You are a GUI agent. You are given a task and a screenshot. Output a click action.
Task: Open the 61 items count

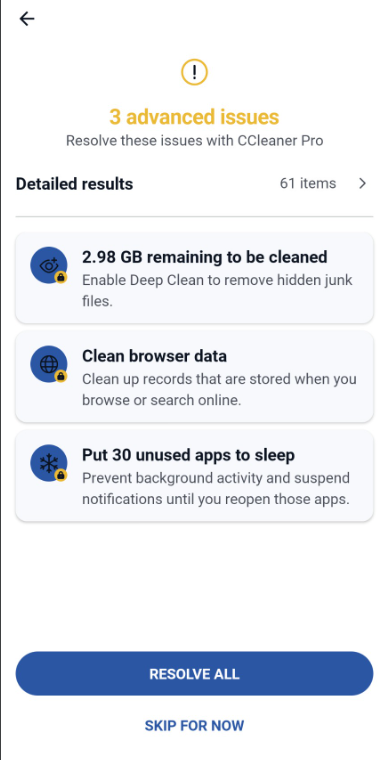tap(308, 184)
